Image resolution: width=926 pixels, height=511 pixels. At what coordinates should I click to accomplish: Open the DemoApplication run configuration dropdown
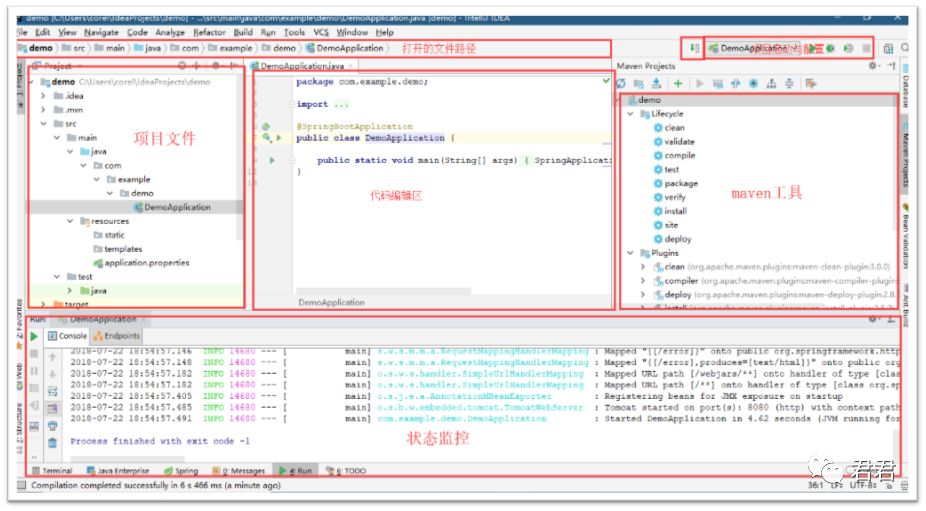click(x=753, y=48)
